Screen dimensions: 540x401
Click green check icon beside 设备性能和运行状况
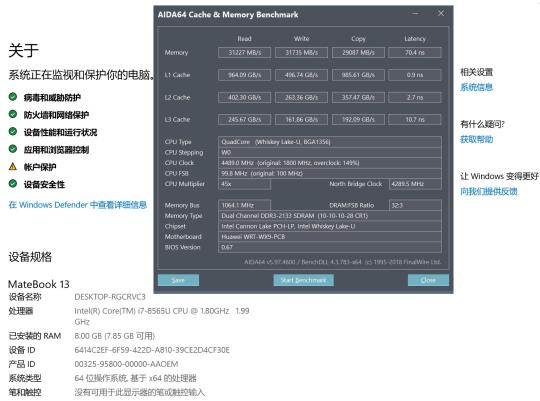click(x=13, y=131)
